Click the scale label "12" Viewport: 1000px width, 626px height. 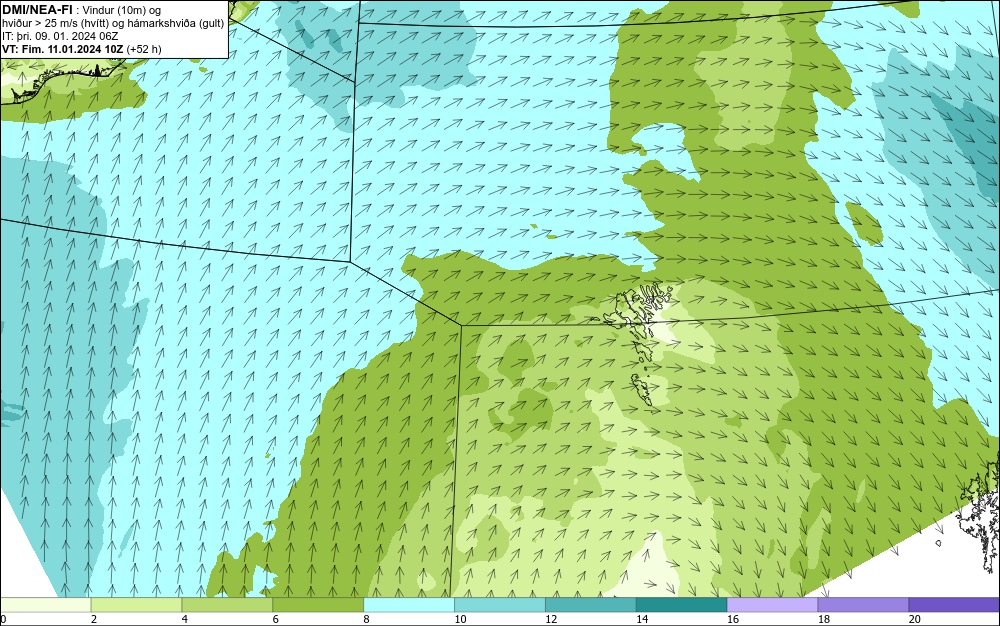coord(551,619)
